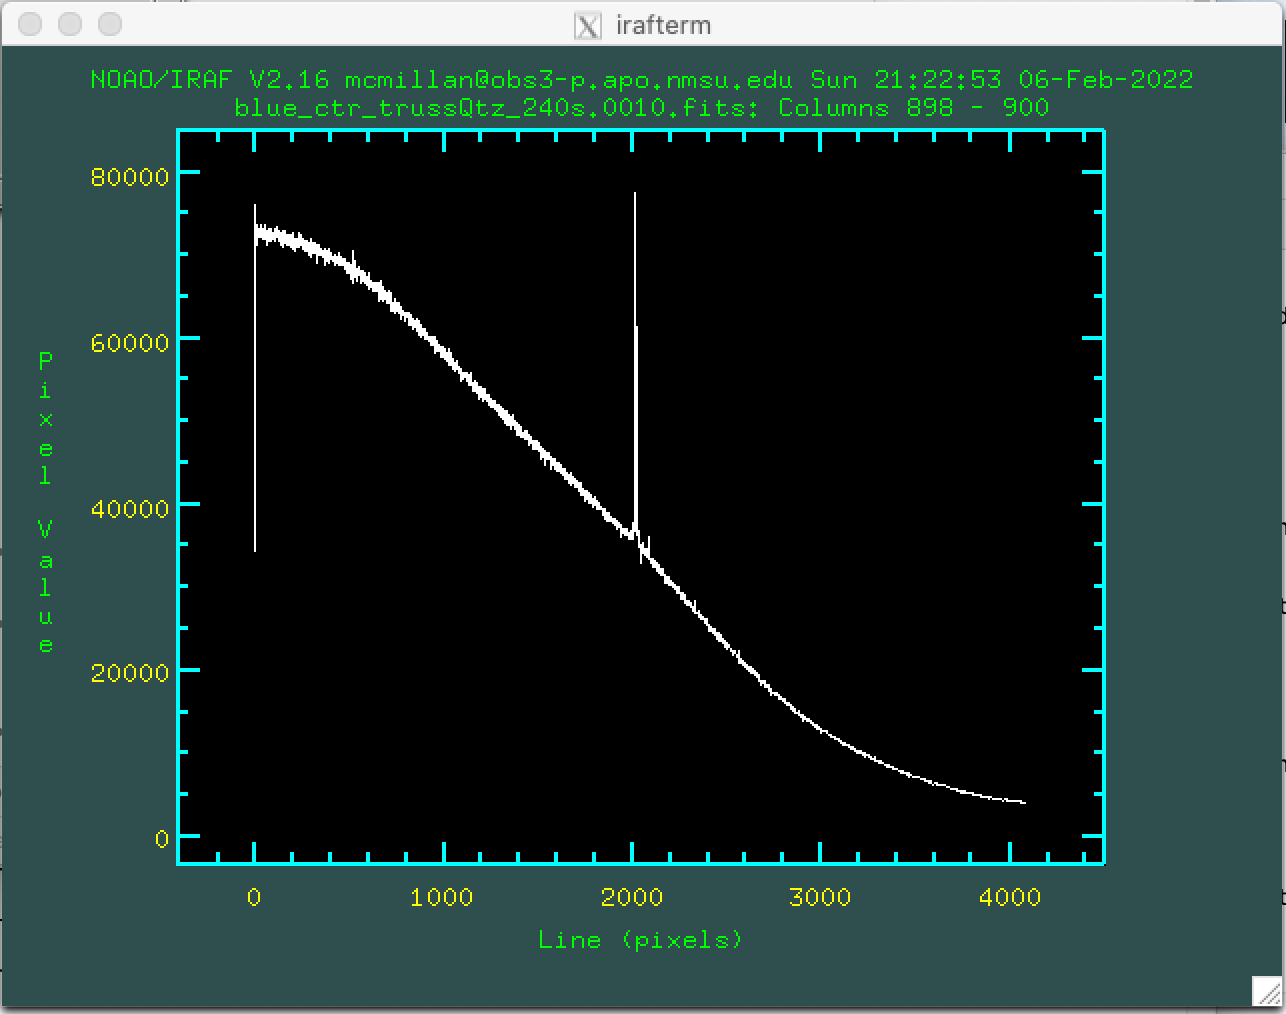Screen dimensions: 1286x1014
Task: Click the X11 icon in title bar
Action: [x=588, y=25]
